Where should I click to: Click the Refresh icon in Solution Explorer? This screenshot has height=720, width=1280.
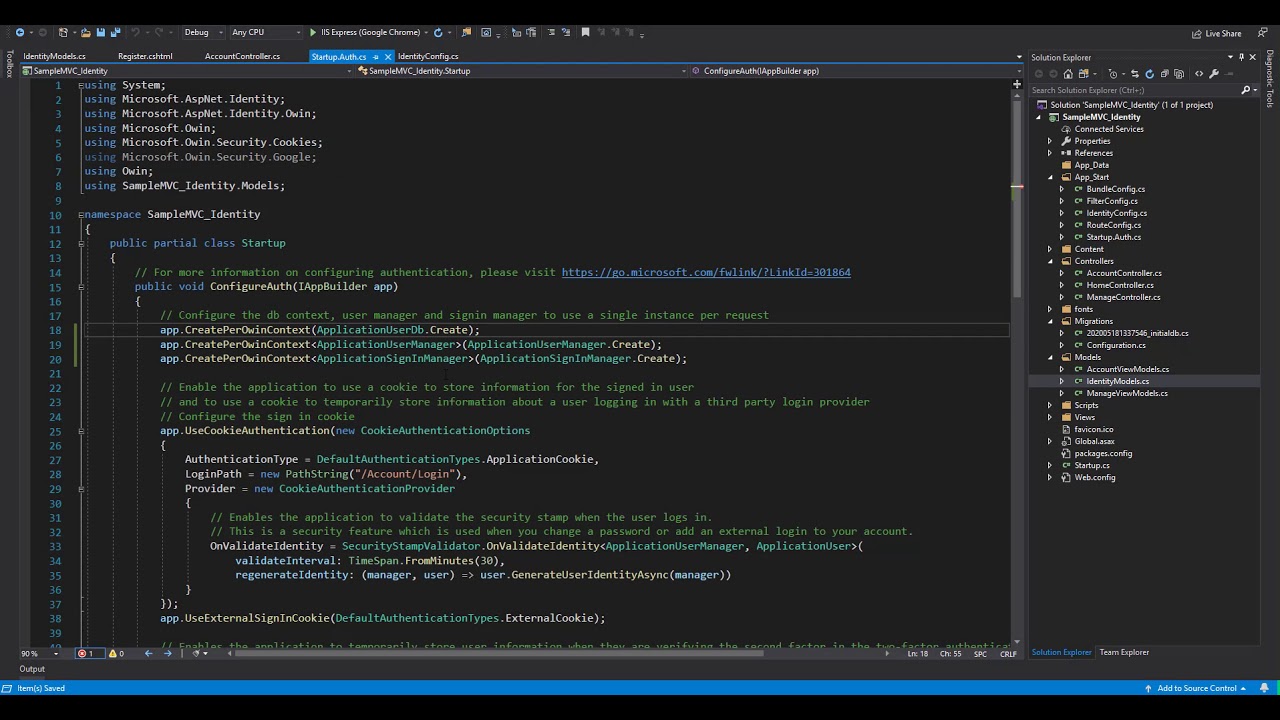pyautogui.click(x=1149, y=74)
